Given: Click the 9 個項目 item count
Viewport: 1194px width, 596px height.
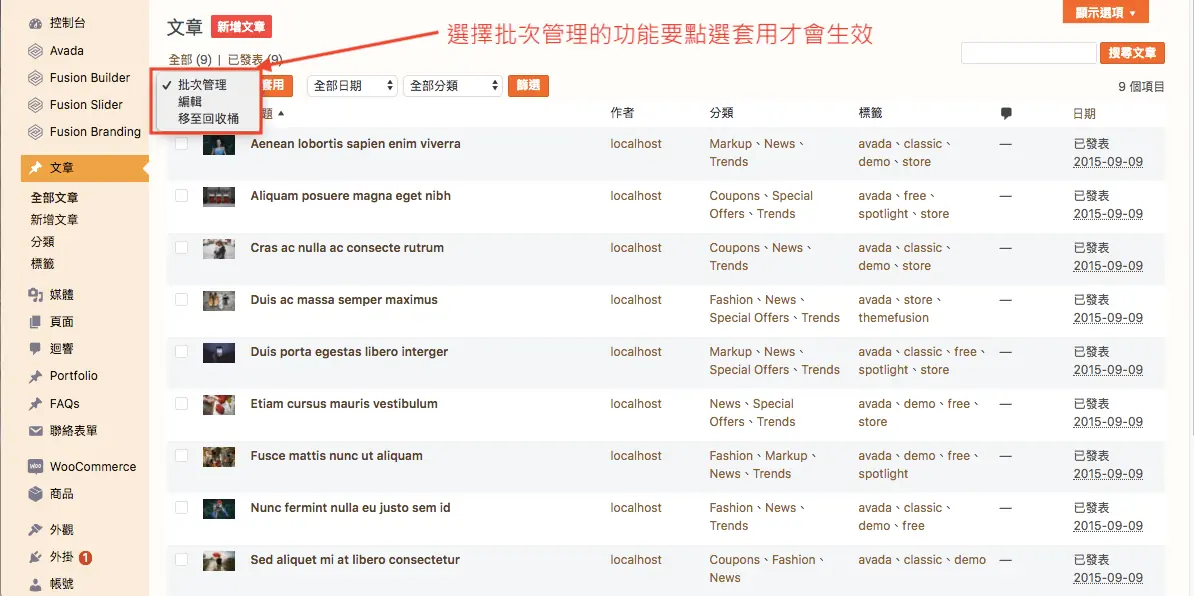Looking at the screenshot, I should click(1141, 87).
